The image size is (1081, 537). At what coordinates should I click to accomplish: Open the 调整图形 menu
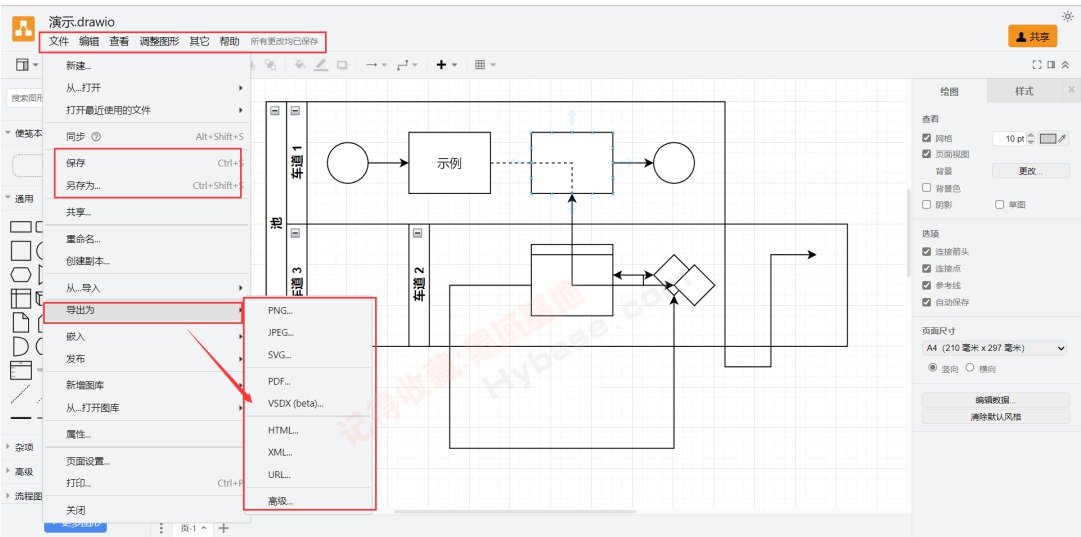coord(159,41)
